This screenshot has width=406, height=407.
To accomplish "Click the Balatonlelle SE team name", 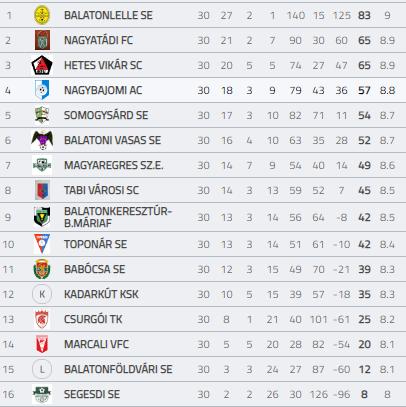I will (x=108, y=15).
